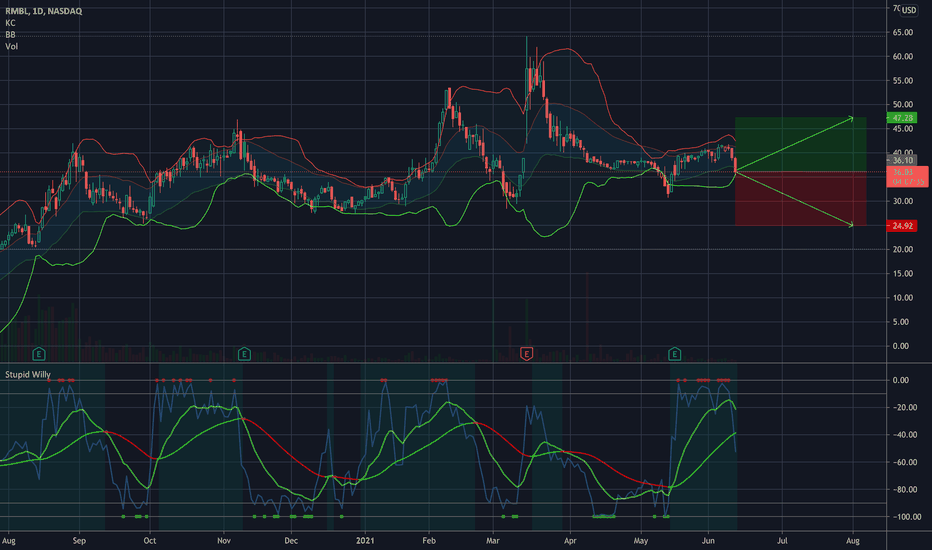Click the 60.00 price scale label
Image resolution: width=932 pixels, height=550 pixels.
[902, 56]
